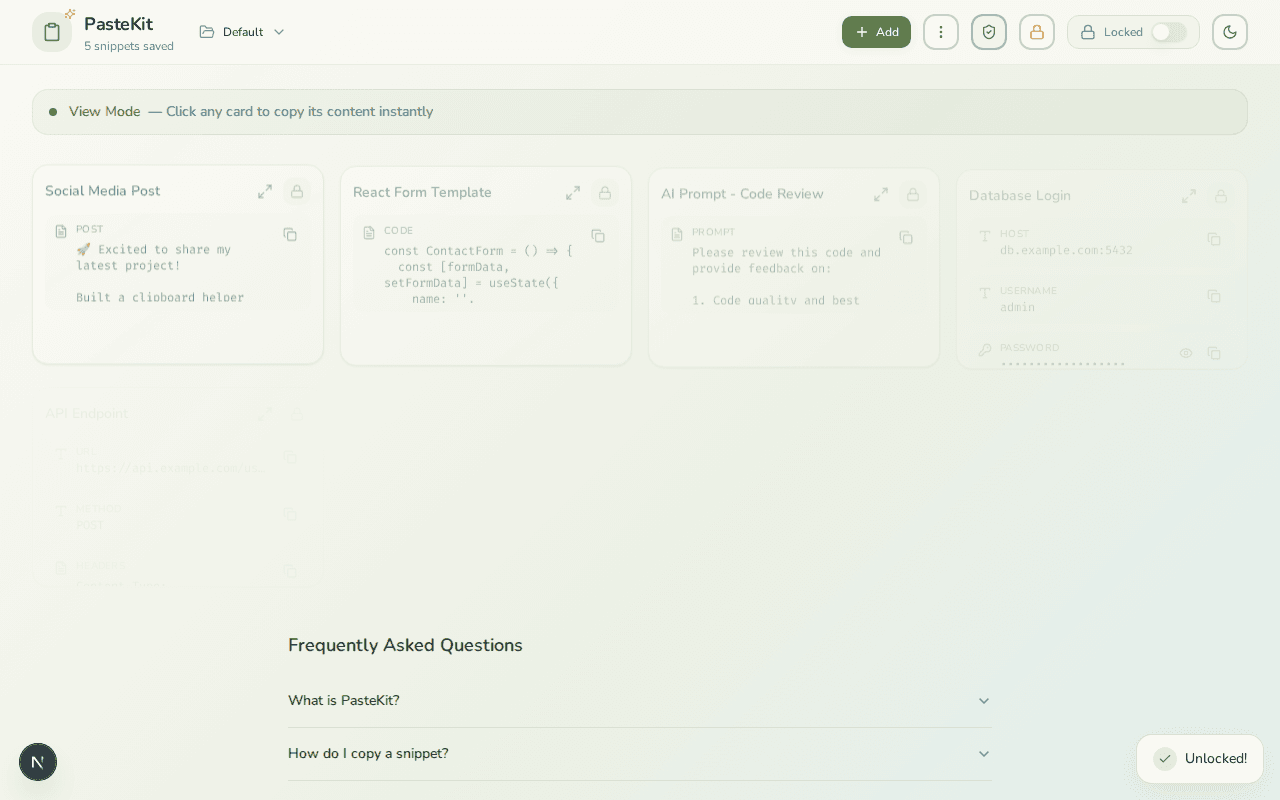The image size is (1280, 800).
Task: Click the React Form Template card title
Action: (422, 193)
